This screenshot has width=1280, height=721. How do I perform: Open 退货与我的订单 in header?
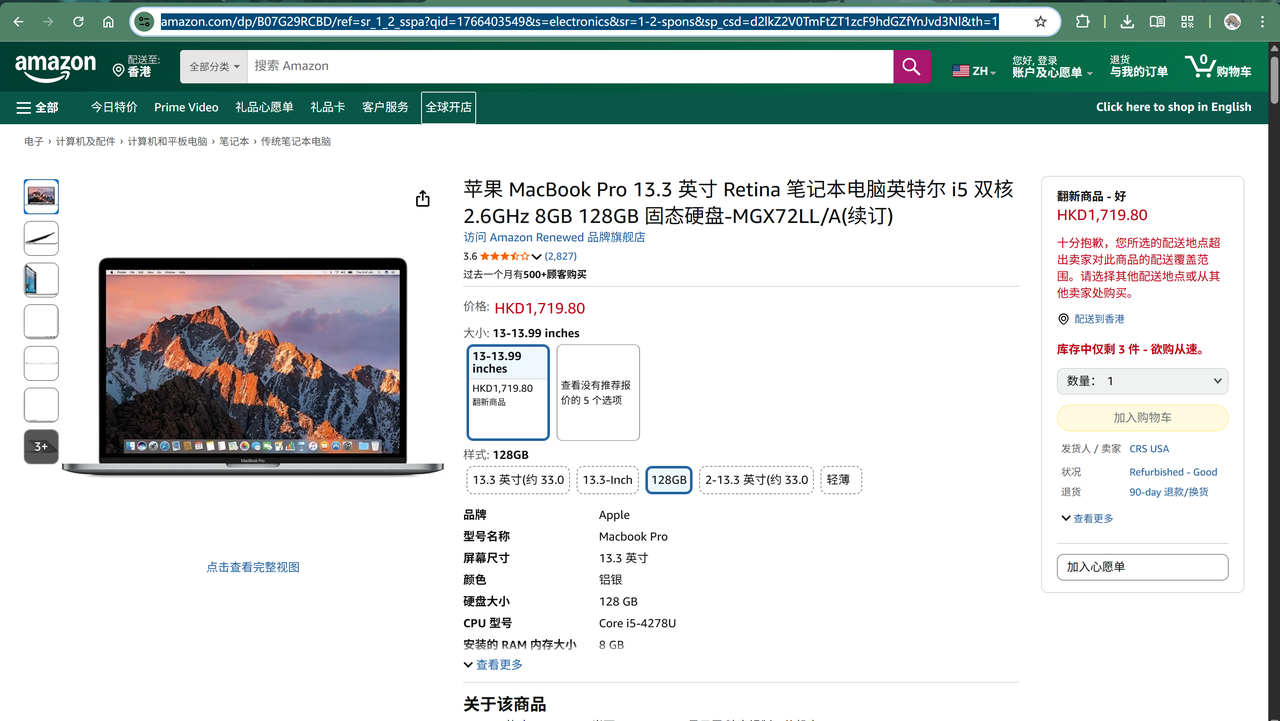click(1138, 67)
